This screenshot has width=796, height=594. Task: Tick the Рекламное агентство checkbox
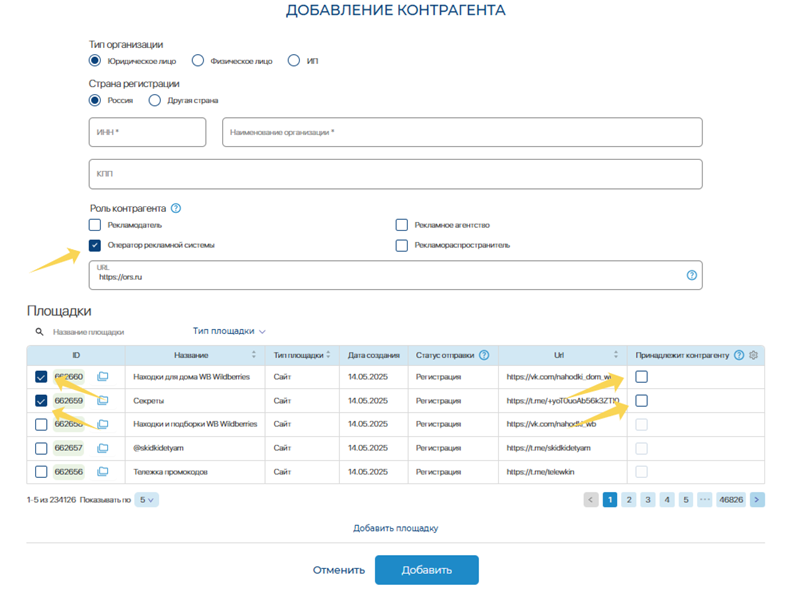tap(402, 225)
